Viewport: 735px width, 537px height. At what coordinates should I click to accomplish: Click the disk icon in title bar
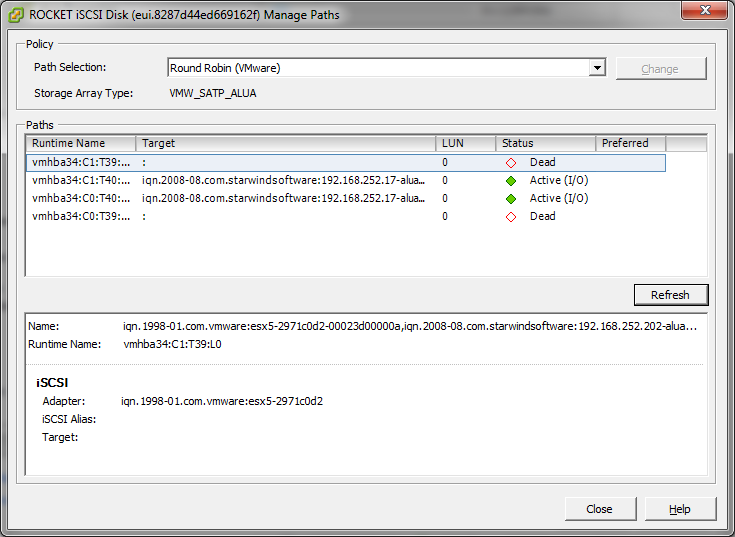tap(15, 15)
